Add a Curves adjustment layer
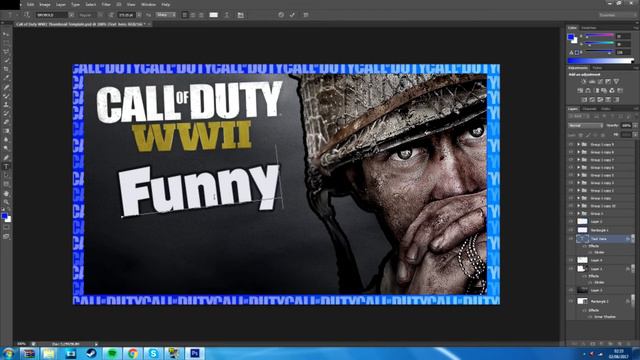The height and width of the screenshot is (360, 640). click(x=600, y=82)
